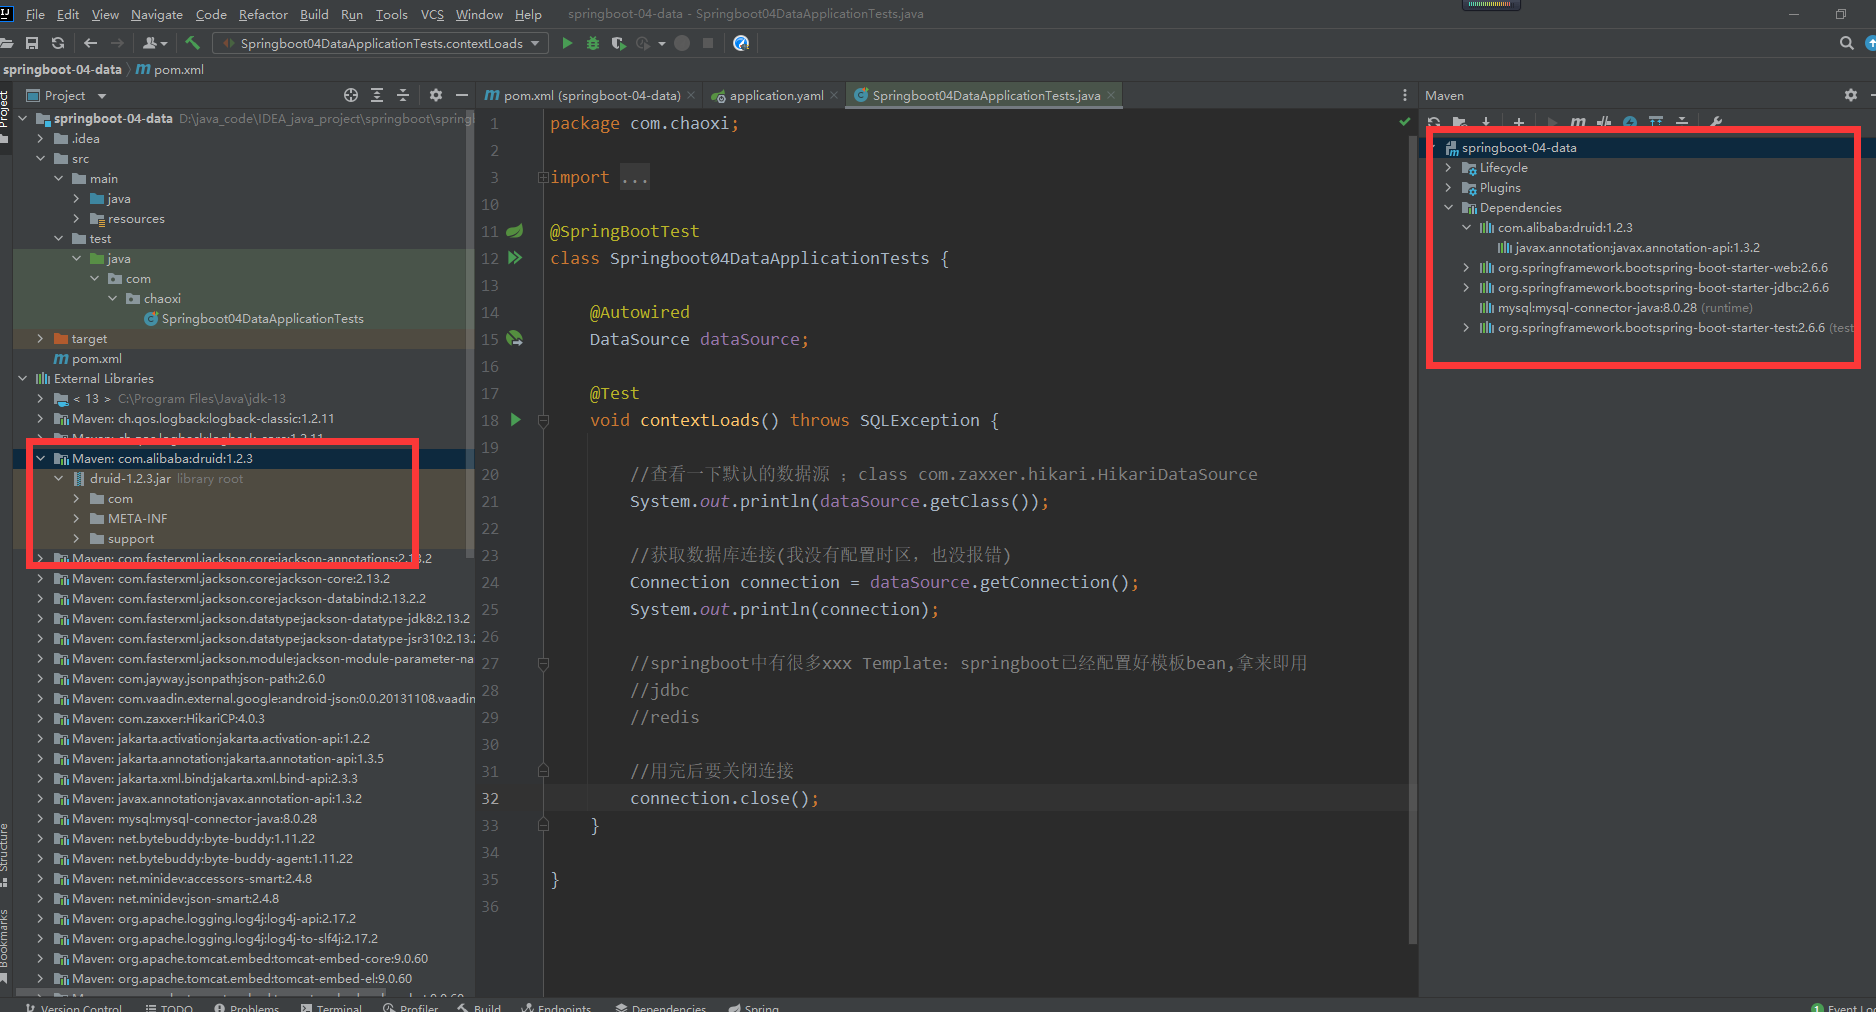This screenshot has width=1876, height=1012.
Task: Open the VCS menu
Action: pyautogui.click(x=432, y=14)
